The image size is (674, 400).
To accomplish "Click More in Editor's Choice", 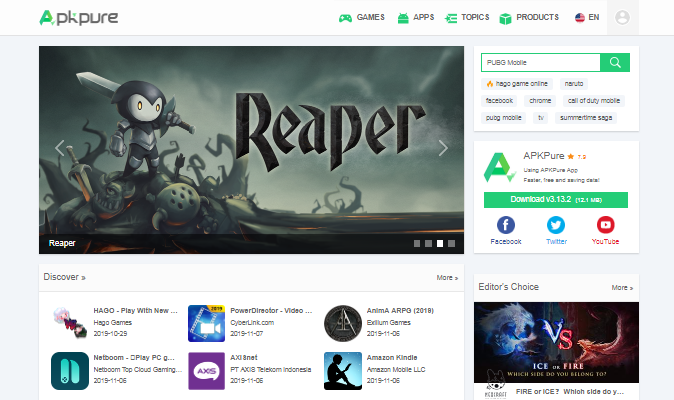I will coord(622,288).
